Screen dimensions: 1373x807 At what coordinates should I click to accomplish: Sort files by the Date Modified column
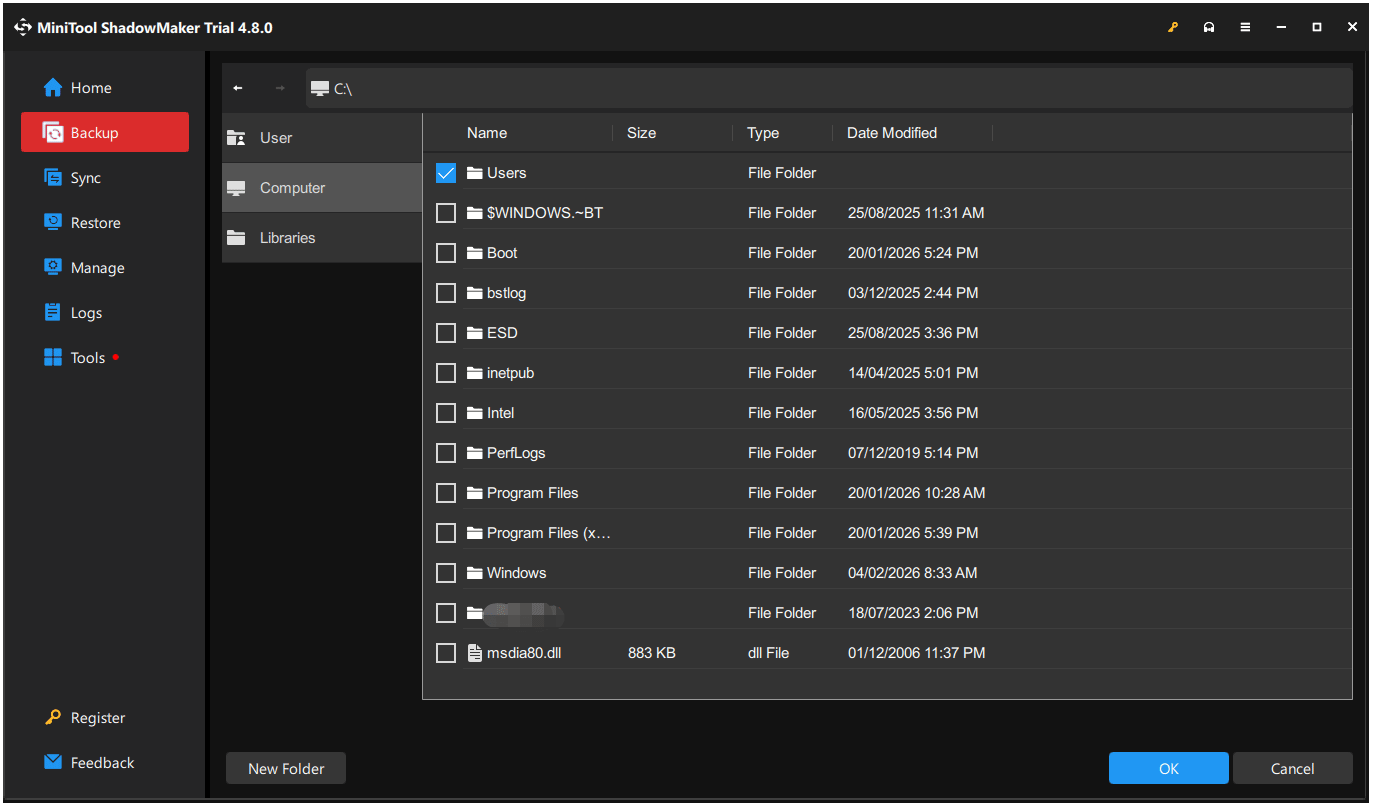click(x=891, y=132)
